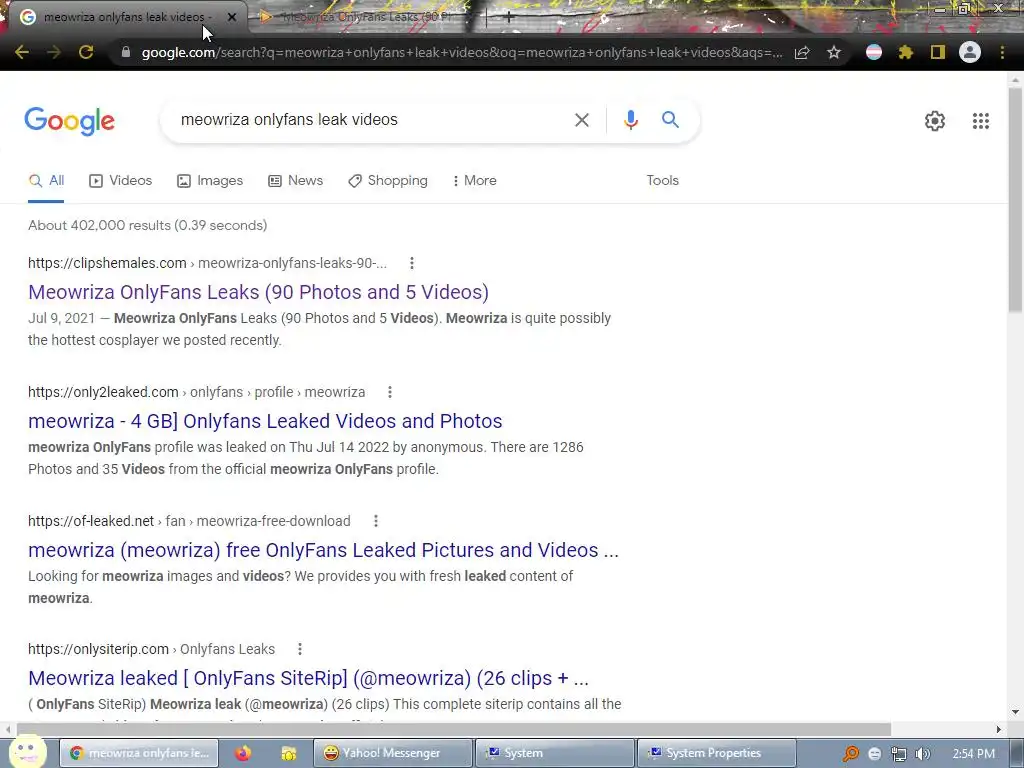The height and width of the screenshot is (768, 1024).
Task: Open the Extensions puzzle-piece menu
Action: (x=905, y=52)
